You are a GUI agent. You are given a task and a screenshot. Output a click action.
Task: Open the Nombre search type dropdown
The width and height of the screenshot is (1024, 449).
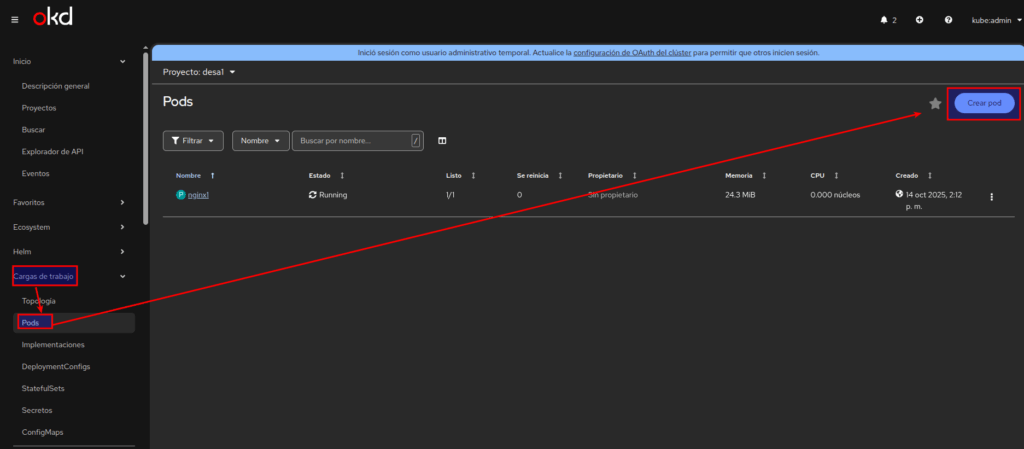[x=261, y=141]
